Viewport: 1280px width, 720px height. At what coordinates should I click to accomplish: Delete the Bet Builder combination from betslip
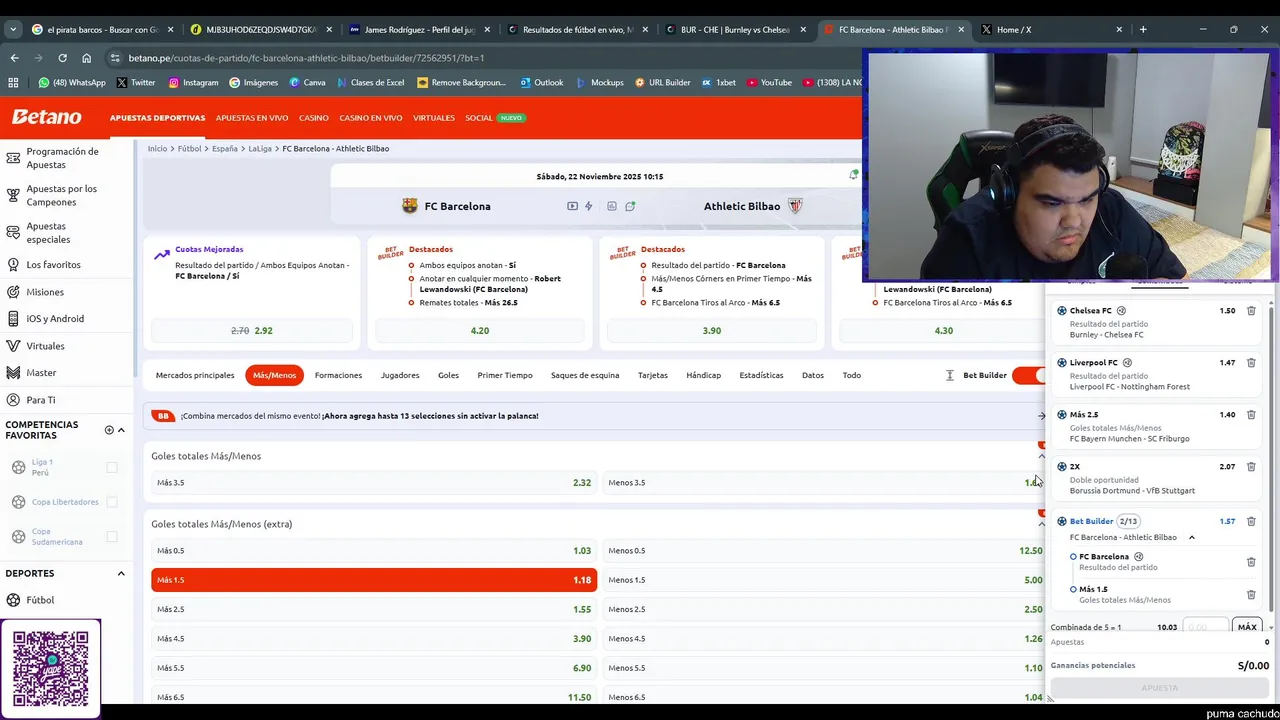[x=1251, y=521]
